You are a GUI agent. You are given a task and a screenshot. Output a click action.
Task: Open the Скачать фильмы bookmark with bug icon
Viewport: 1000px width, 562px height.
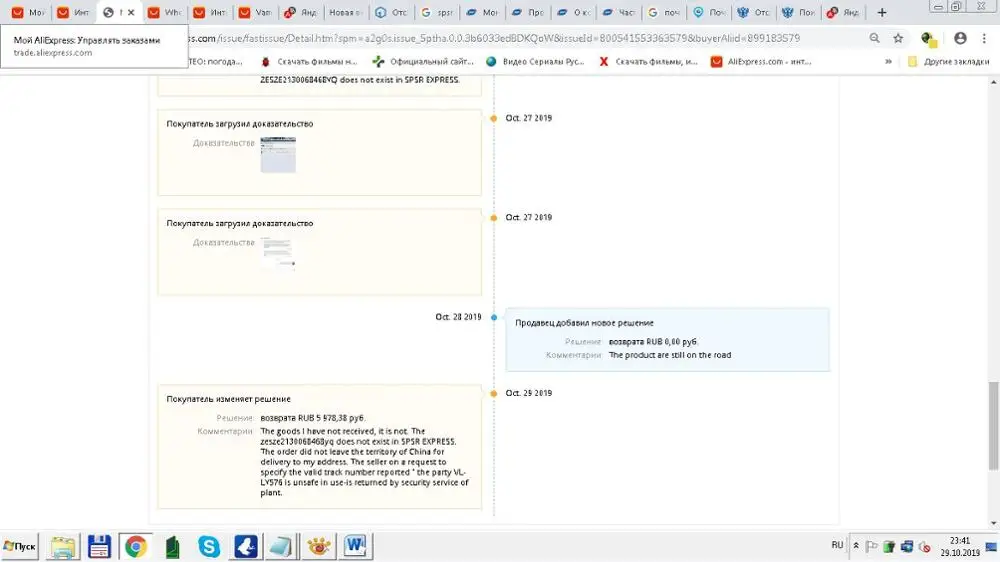309,62
